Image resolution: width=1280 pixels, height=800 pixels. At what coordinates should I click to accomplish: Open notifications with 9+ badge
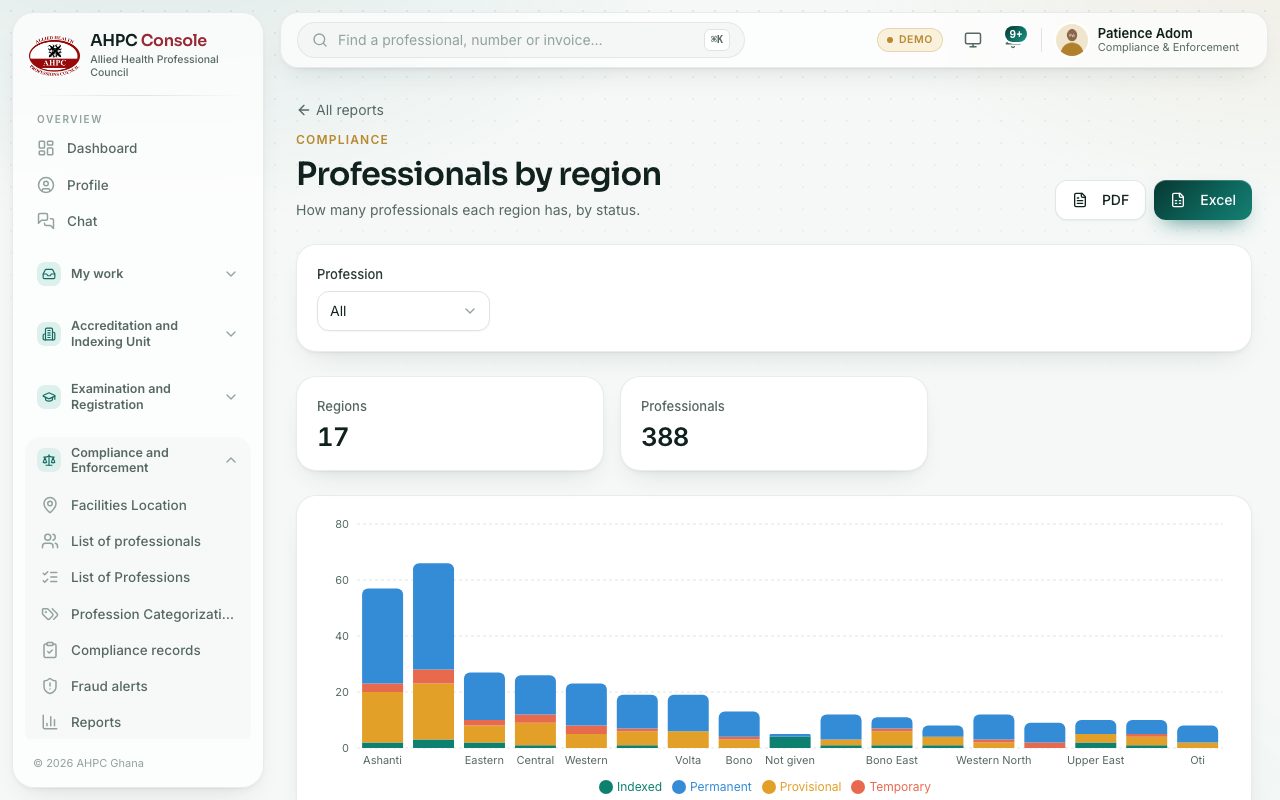1014,38
